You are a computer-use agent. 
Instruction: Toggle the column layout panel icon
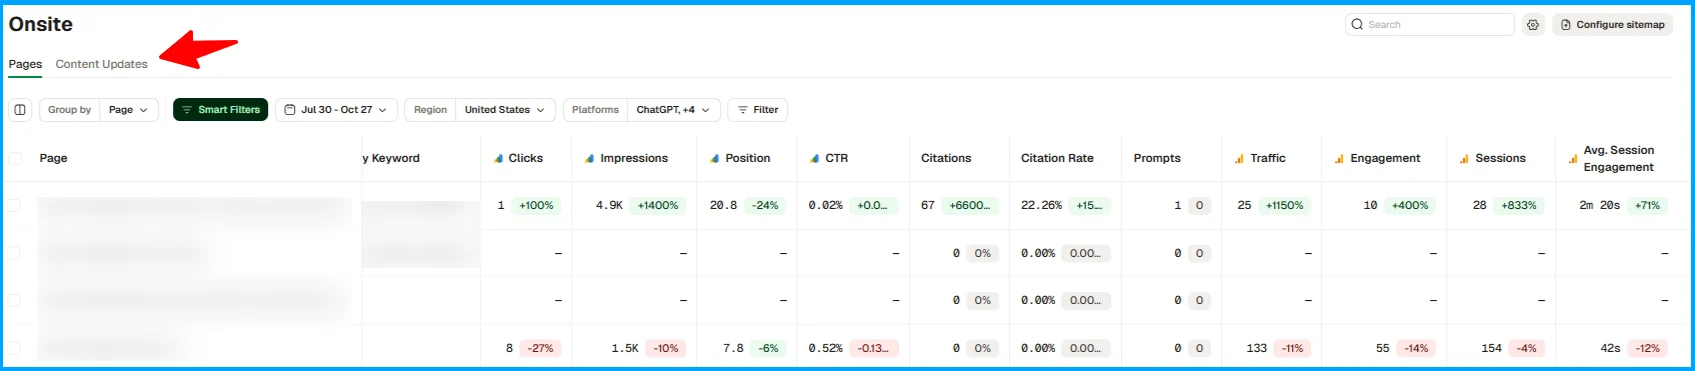[20, 110]
